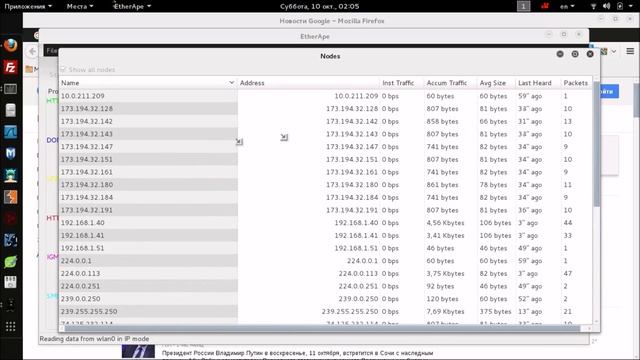Select the 224.0.0.1 node row
Screen dimensions: 640x360
pos(325,260)
